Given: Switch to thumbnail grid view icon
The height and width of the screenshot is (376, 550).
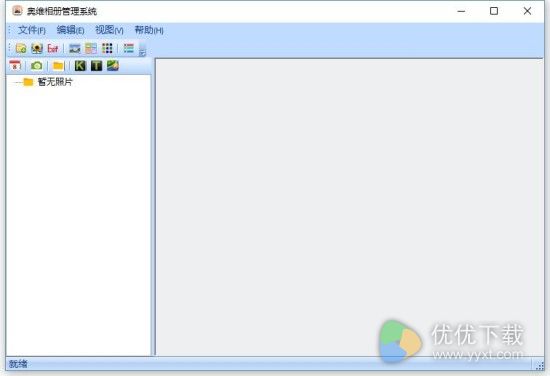Looking at the screenshot, I should 107,48.
